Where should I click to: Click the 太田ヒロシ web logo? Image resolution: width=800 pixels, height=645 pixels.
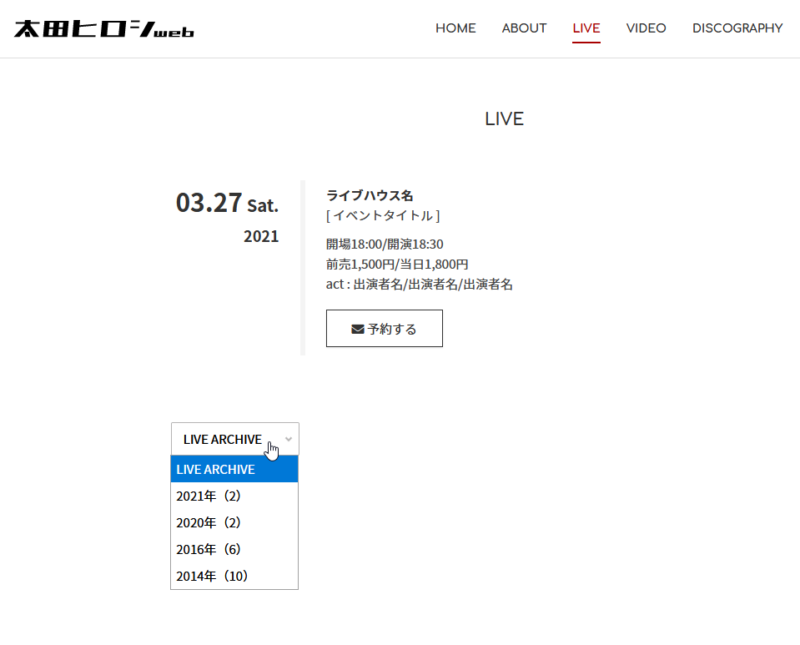(x=104, y=29)
